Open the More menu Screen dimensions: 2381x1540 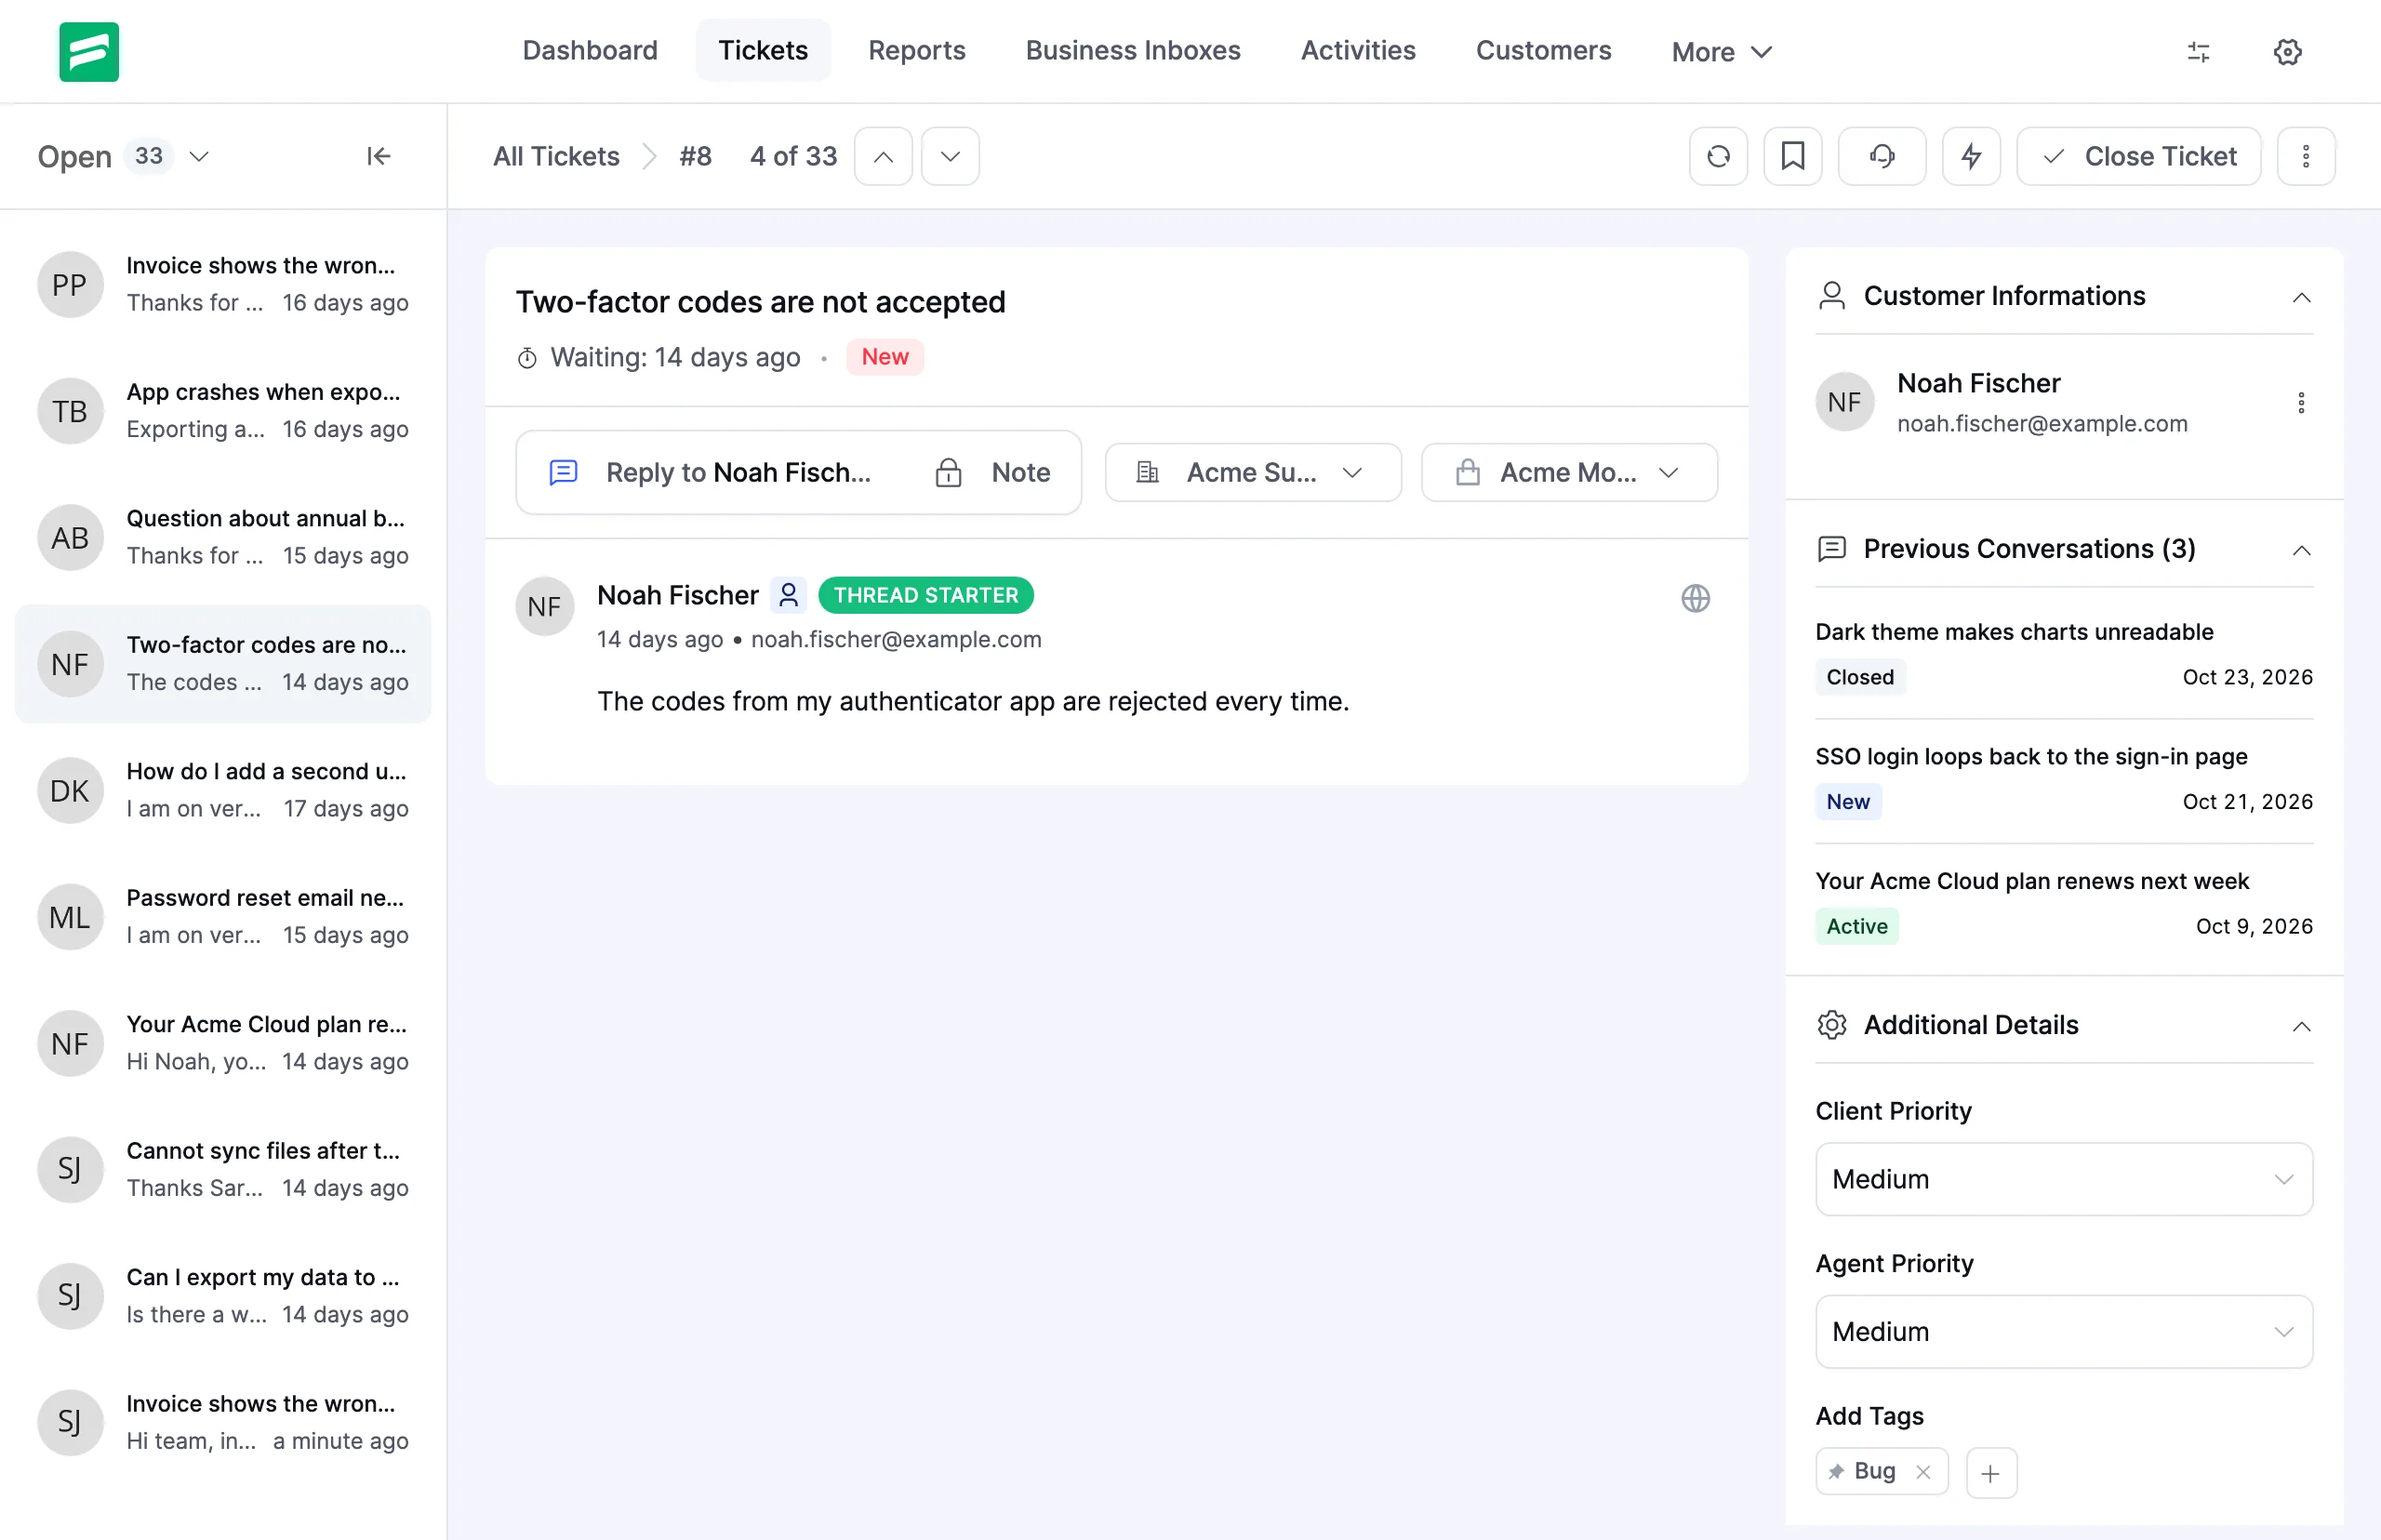(x=1721, y=52)
